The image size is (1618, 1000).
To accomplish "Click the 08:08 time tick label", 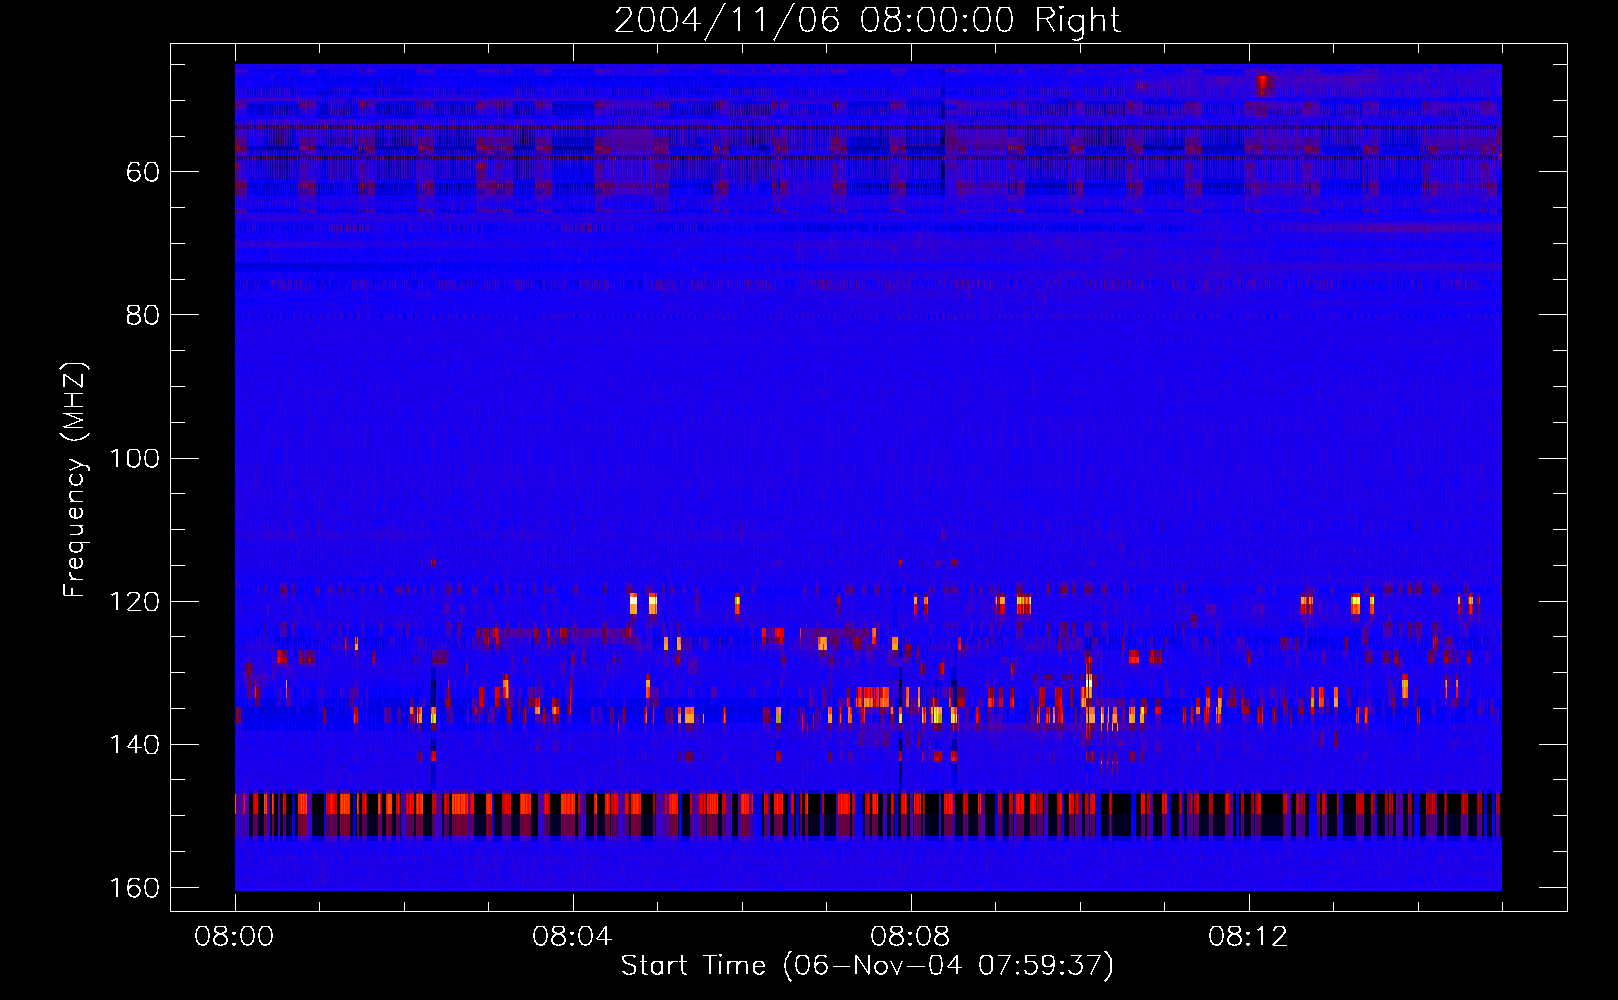I will (x=910, y=937).
